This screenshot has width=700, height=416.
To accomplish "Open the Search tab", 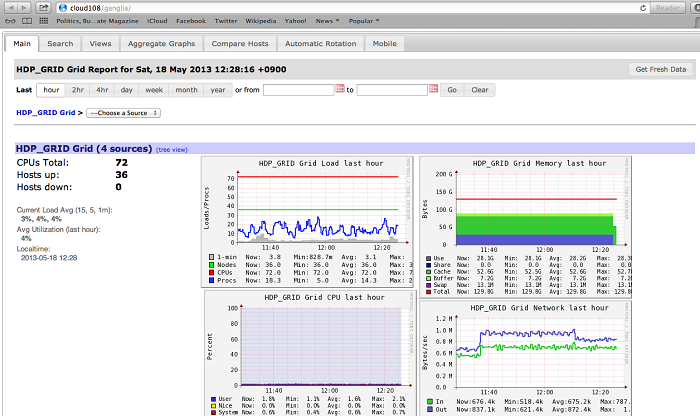I will (x=60, y=44).
